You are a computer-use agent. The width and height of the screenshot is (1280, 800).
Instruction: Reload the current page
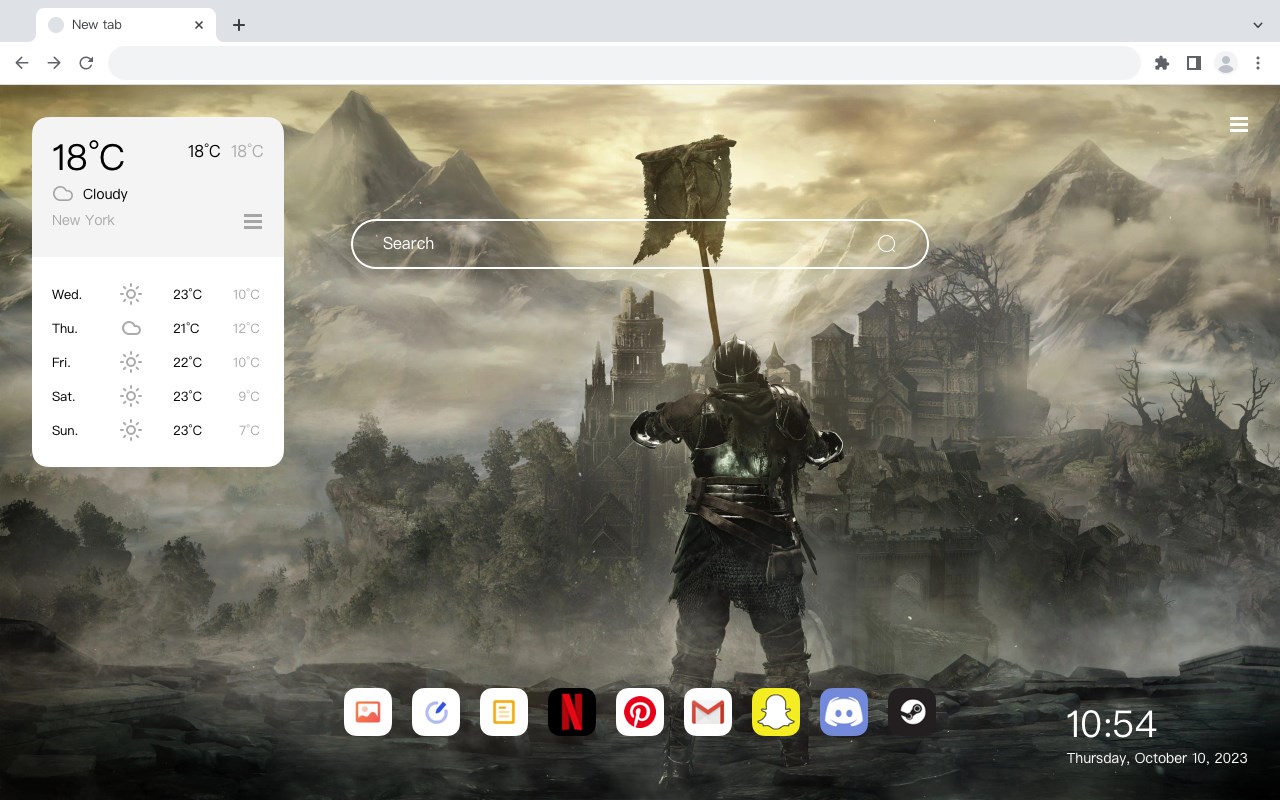[x=86, y=63]
